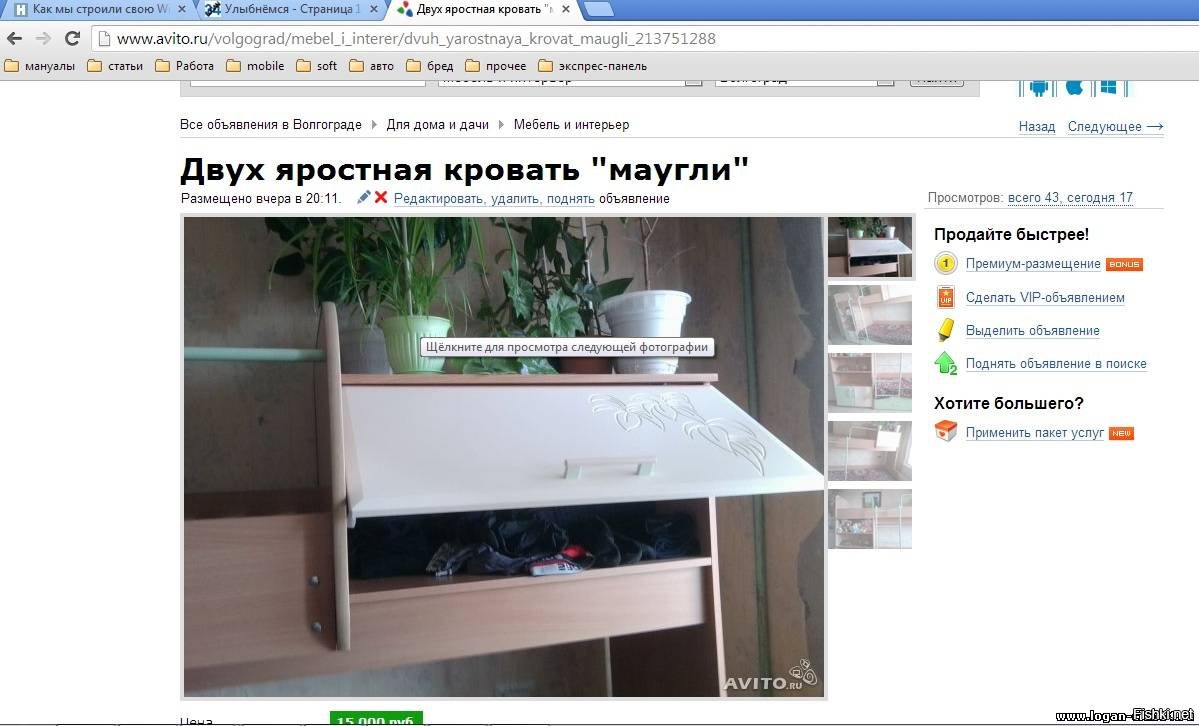Close the 'Улыбнёмся' tab
Screen dimensions: 1199x726
point(373,9)
